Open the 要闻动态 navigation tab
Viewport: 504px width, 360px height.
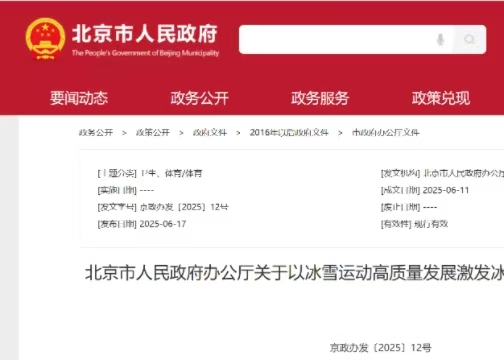click(79, 98)
